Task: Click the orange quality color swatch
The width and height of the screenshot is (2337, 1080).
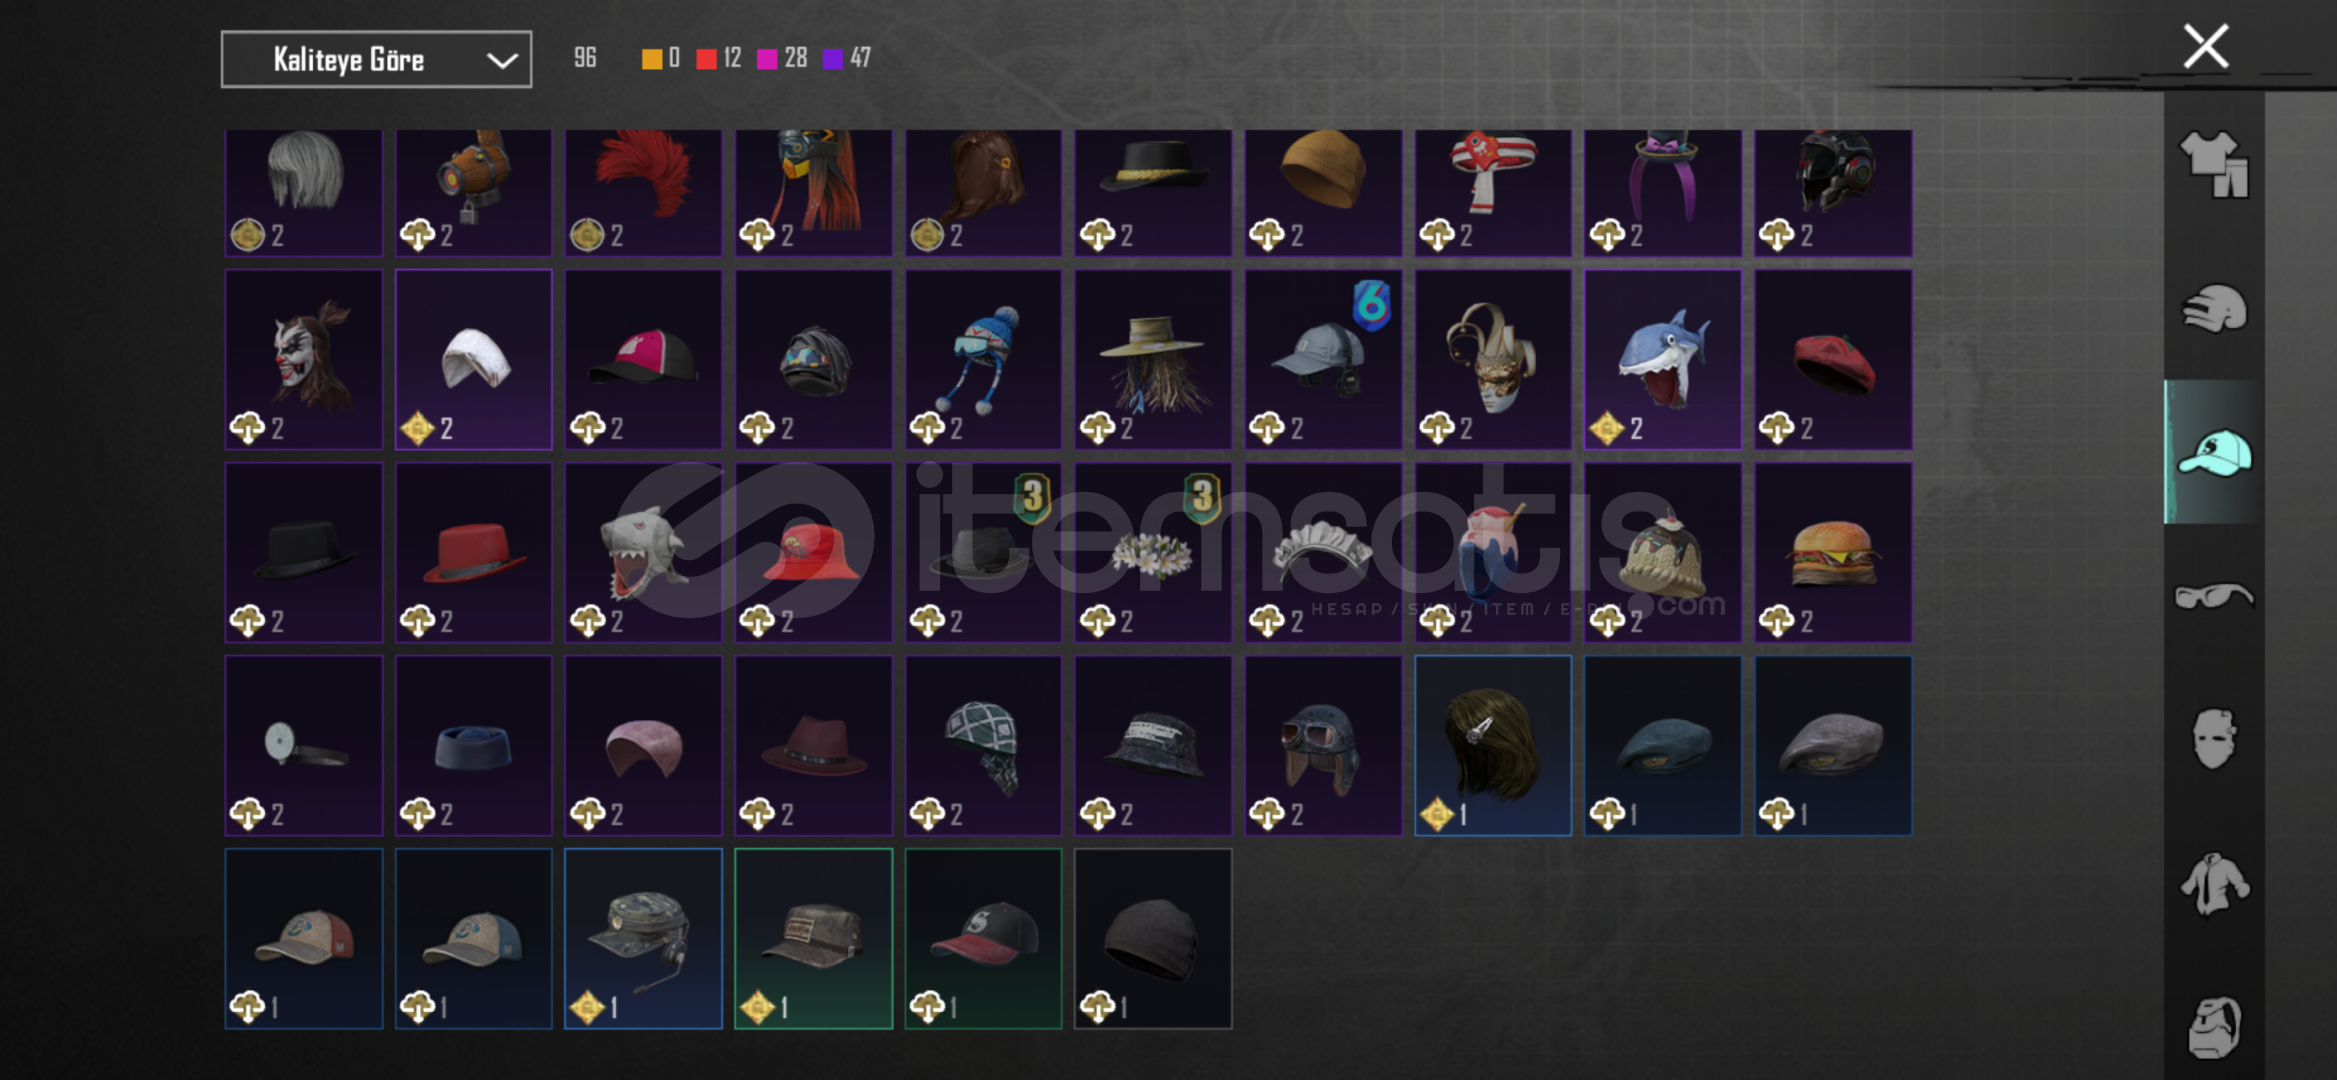Action: 651,59
